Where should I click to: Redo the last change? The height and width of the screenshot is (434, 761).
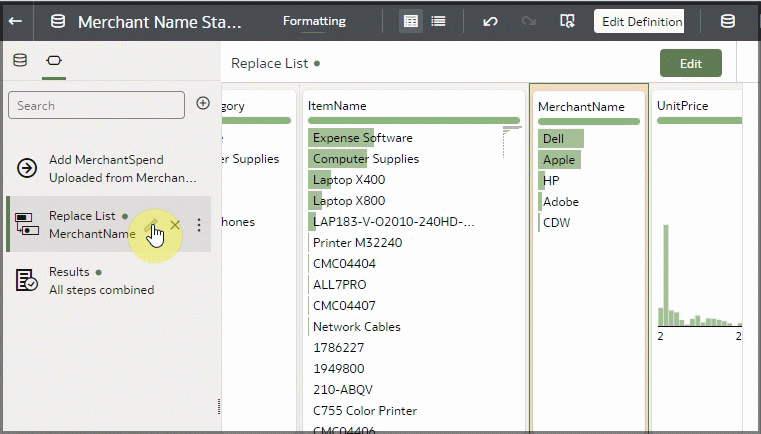pos(529,21)
